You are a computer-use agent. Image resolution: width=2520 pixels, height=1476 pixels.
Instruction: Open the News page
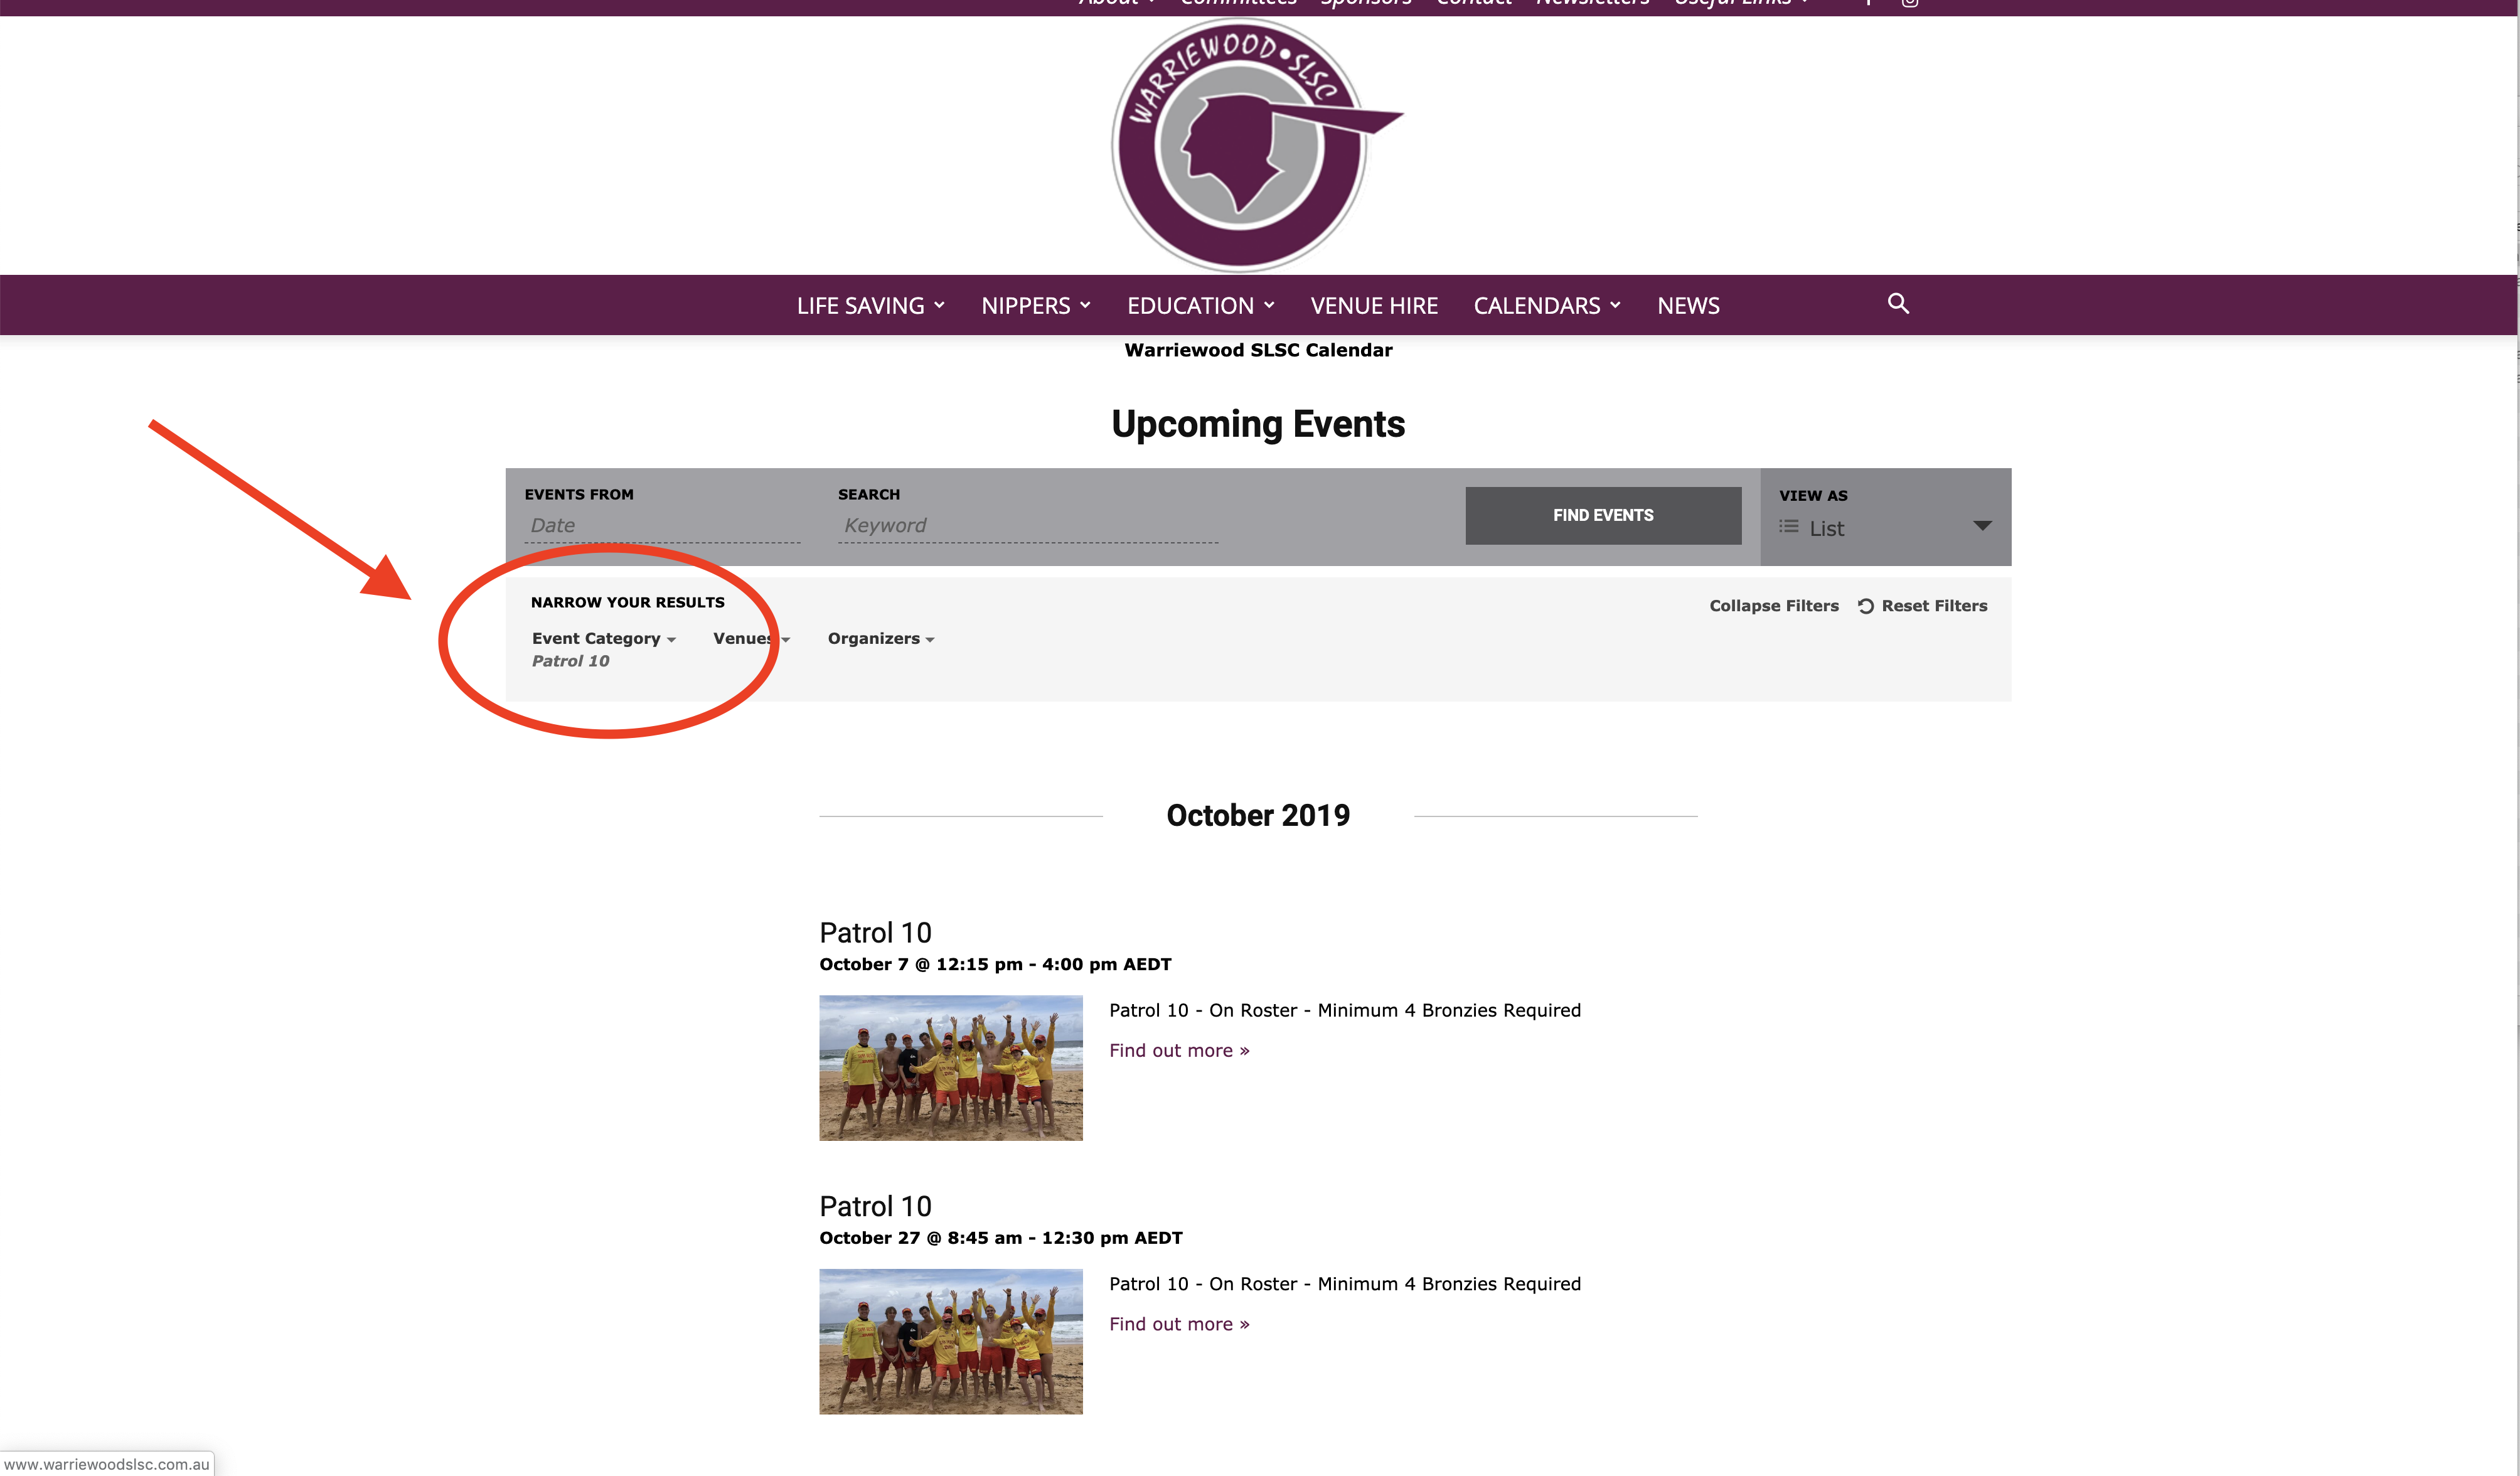1688,305
